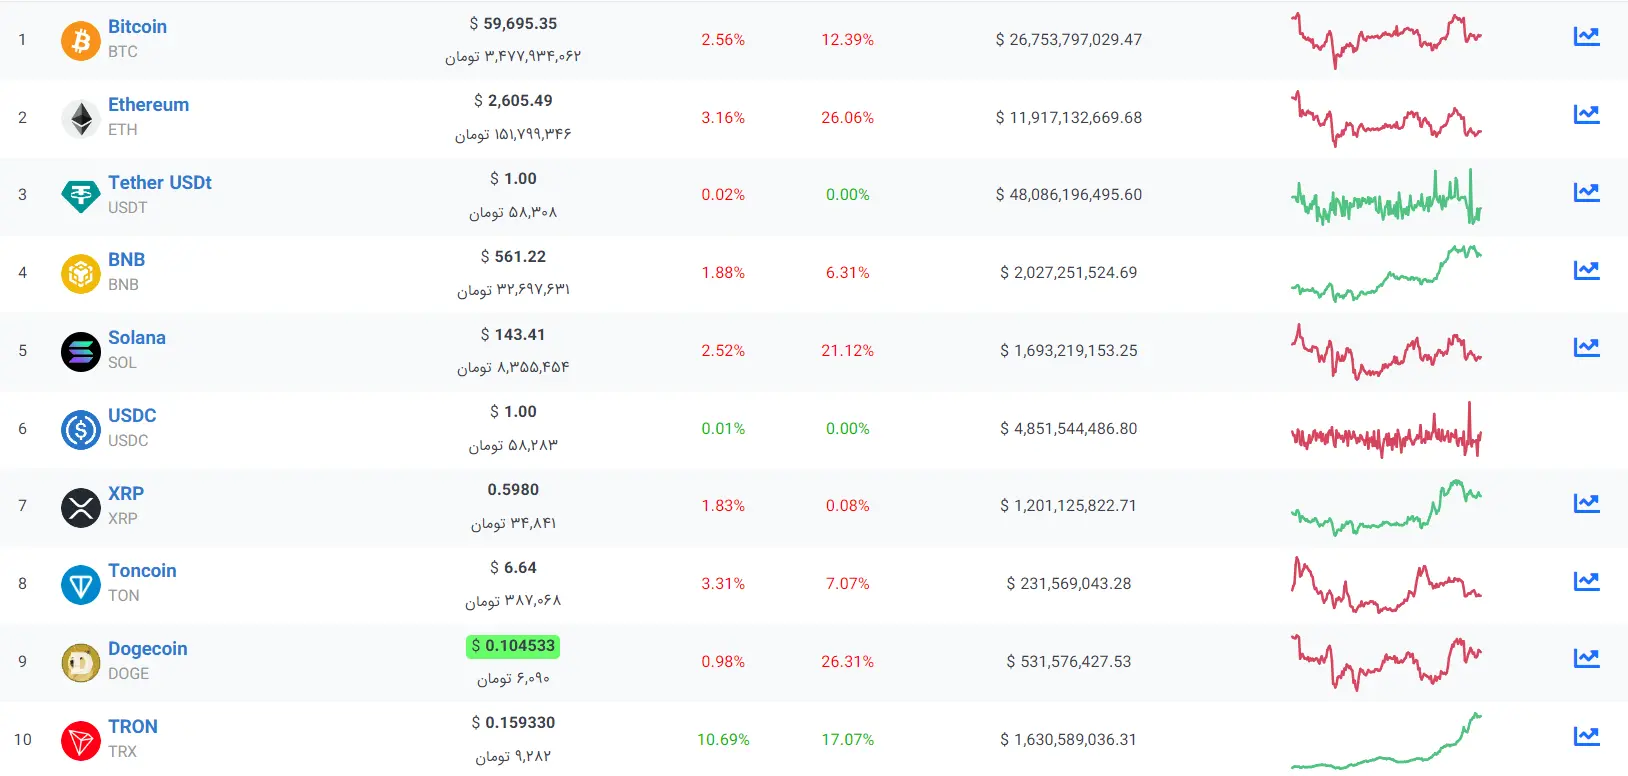Click USDC volume $ 4,851,544,486.80
This screenshot has height=776, width=1628.
[1069, 429]
